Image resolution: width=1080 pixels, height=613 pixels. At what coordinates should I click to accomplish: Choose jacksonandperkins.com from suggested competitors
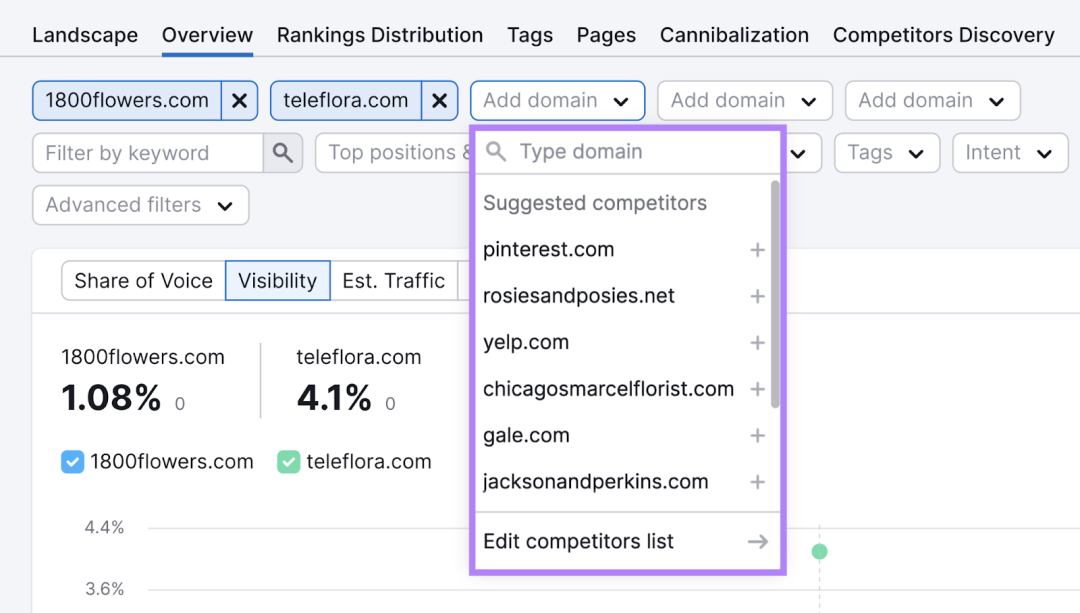595,481
